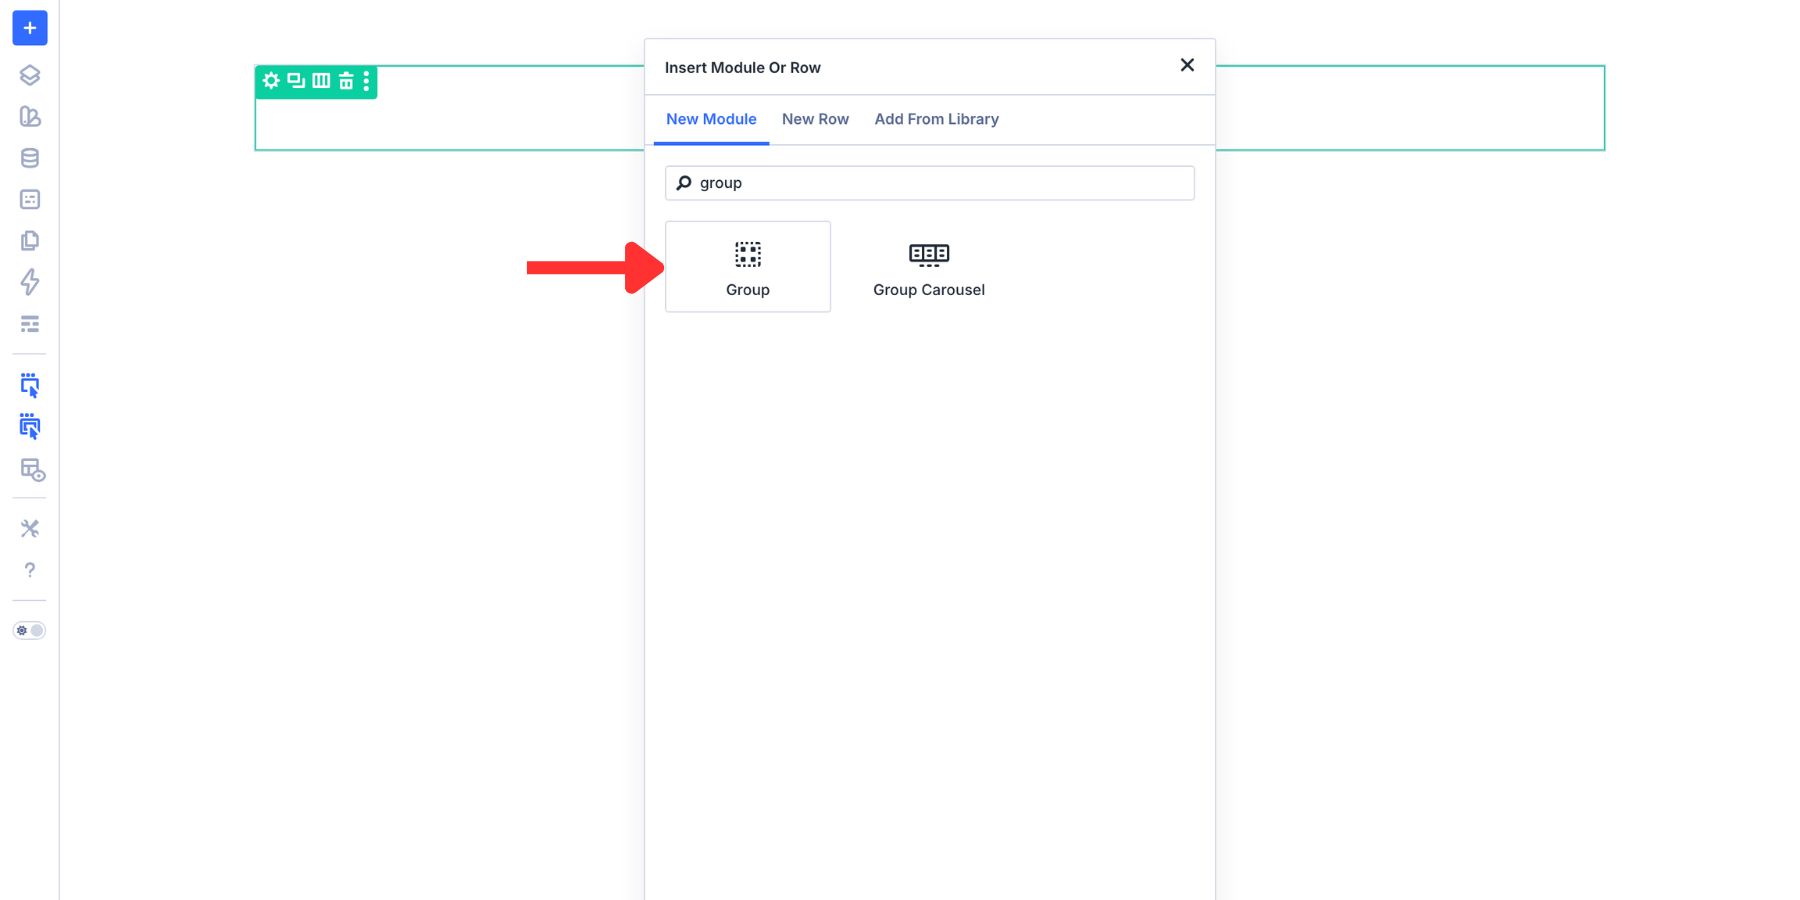This screenshot has width=1800, height=900.
Task: Switch to the New Row tab
Action: [815, 119]
